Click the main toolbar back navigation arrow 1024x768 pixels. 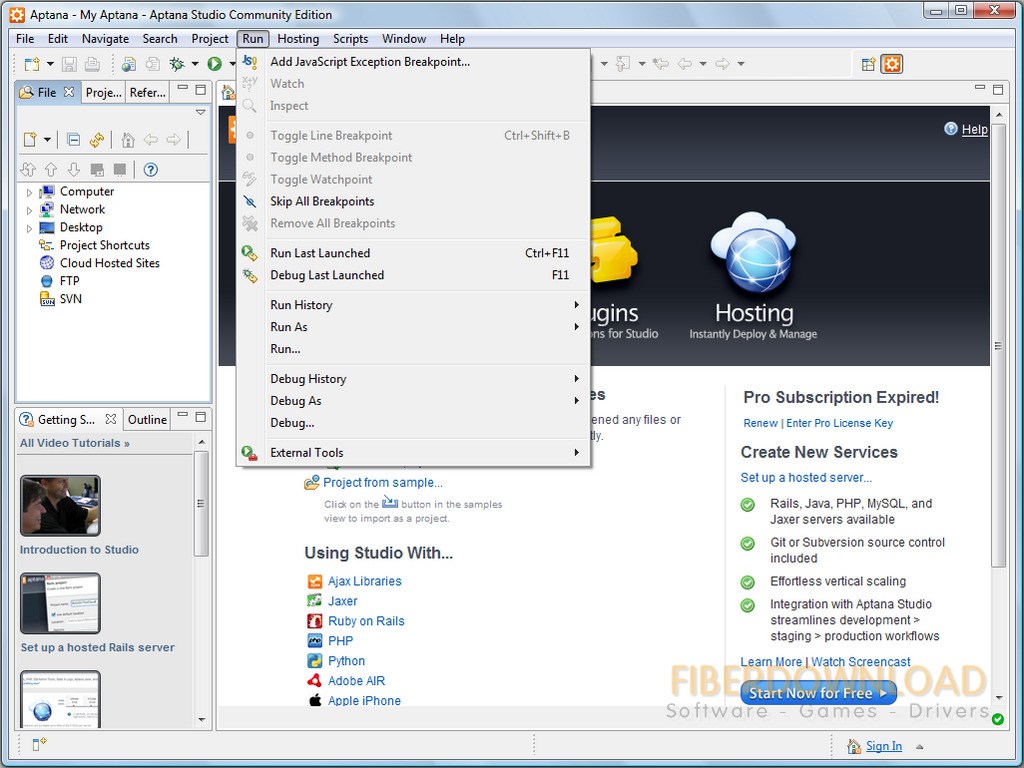[684, 64]
